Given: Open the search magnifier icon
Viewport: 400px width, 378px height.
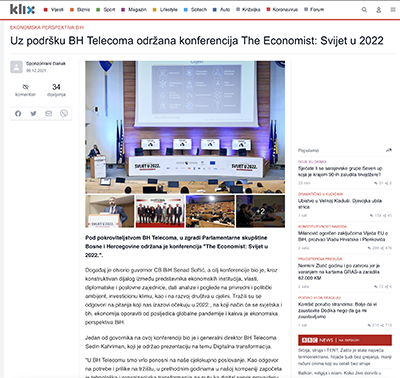Looking at the screenshot, I should tap(364, 10).
